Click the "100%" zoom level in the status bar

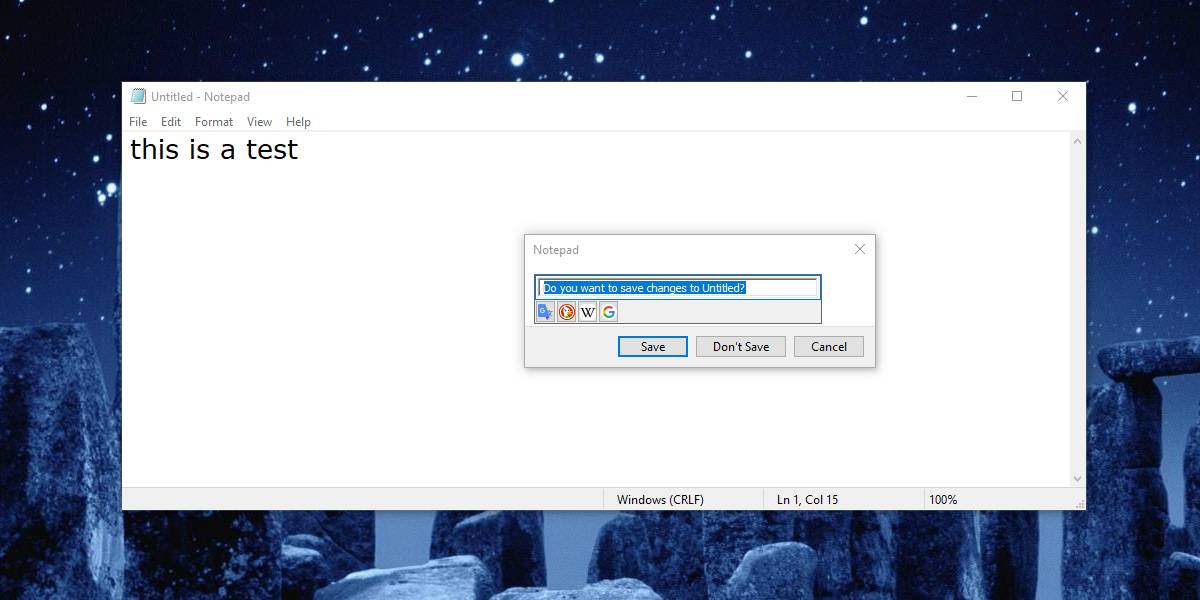(x=943, y=500)
